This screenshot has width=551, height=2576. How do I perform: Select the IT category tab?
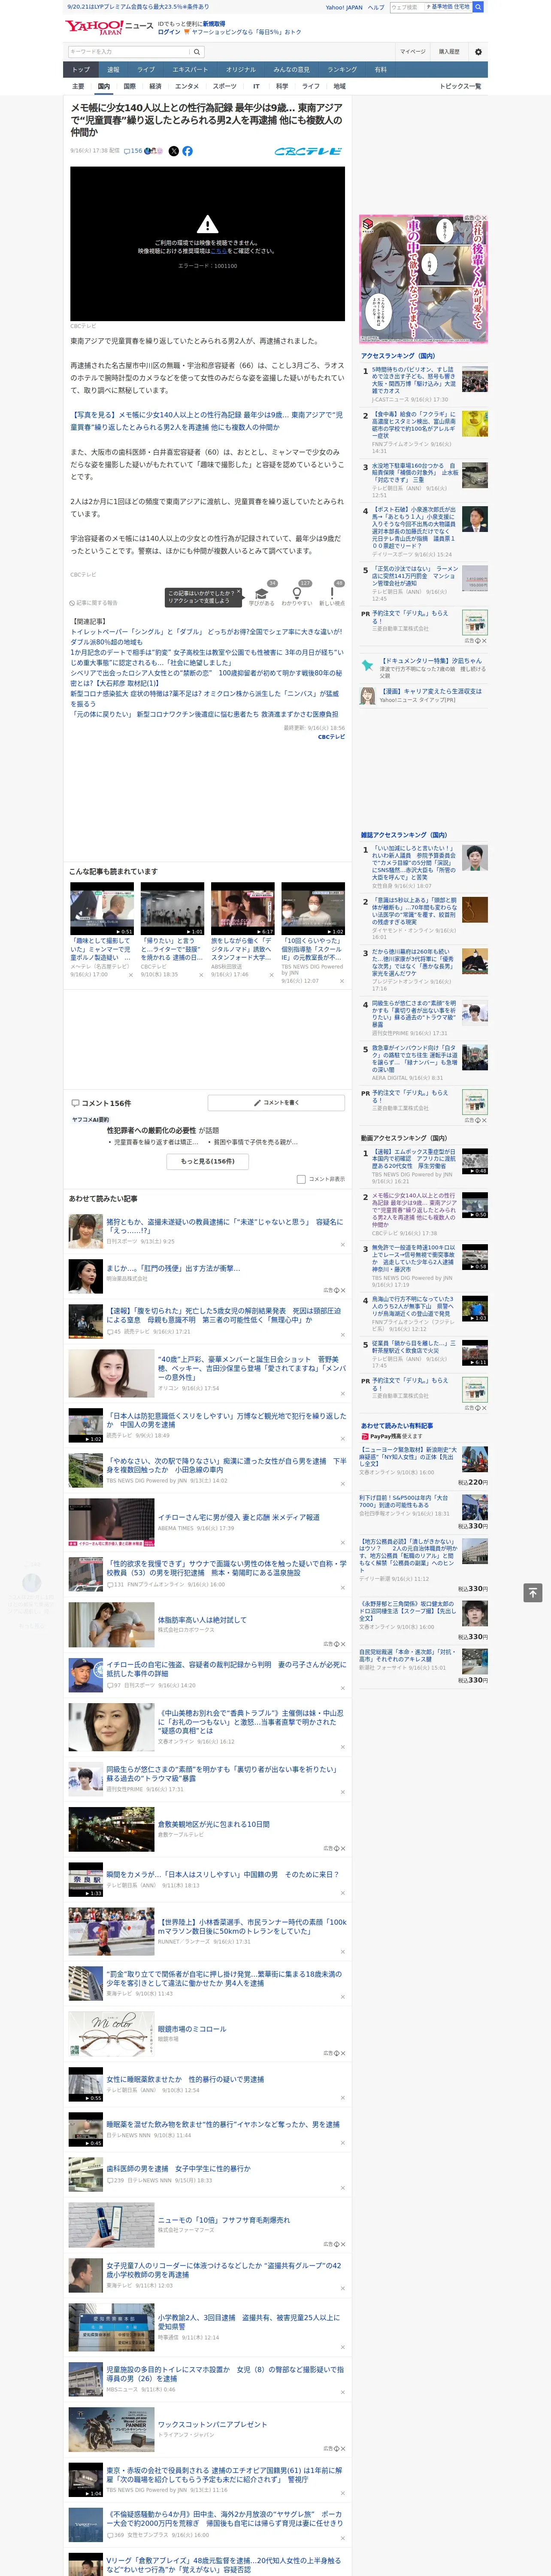point(256,86)
